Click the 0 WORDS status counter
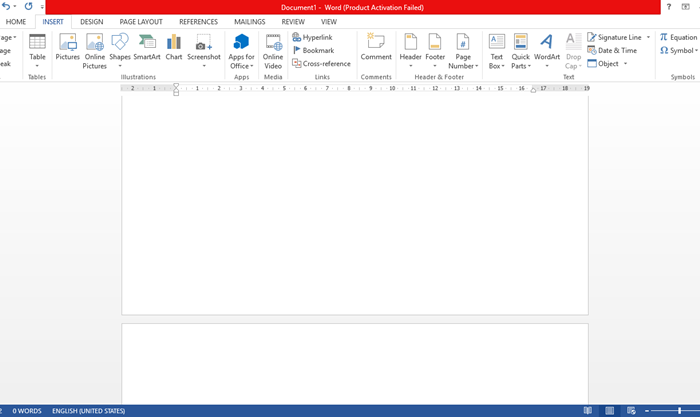 (27, 411)
